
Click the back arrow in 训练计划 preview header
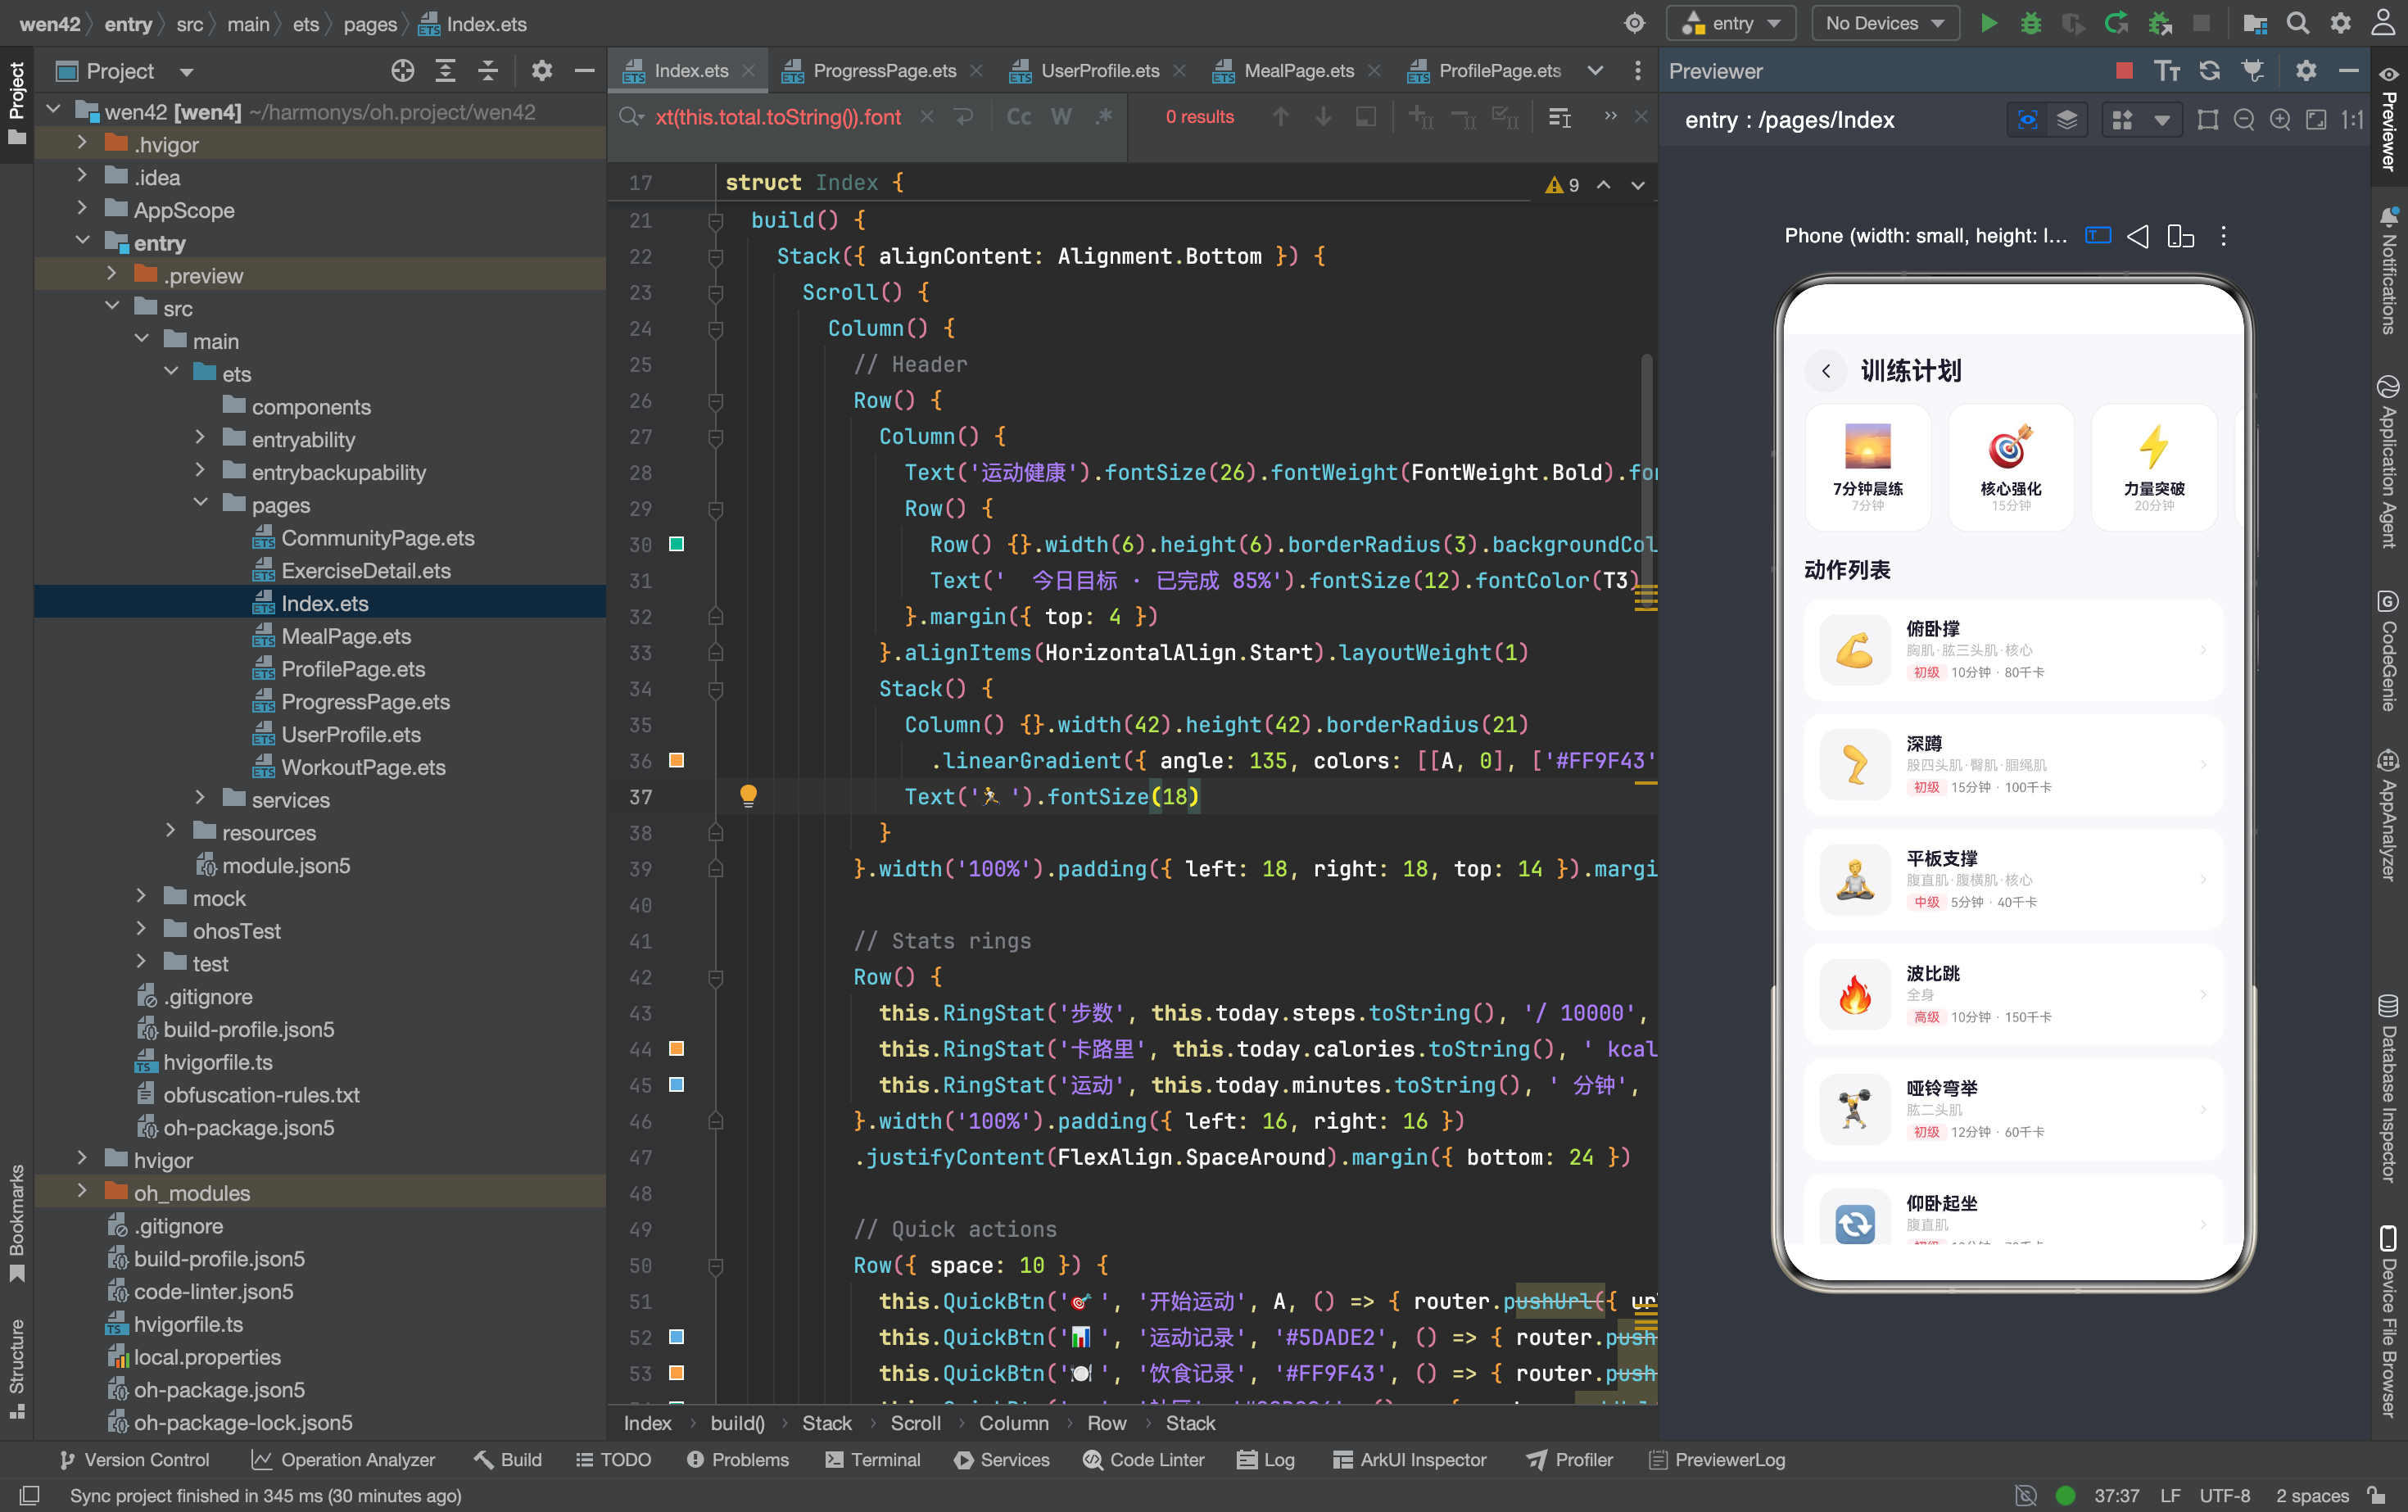[x=1826, y=371]
